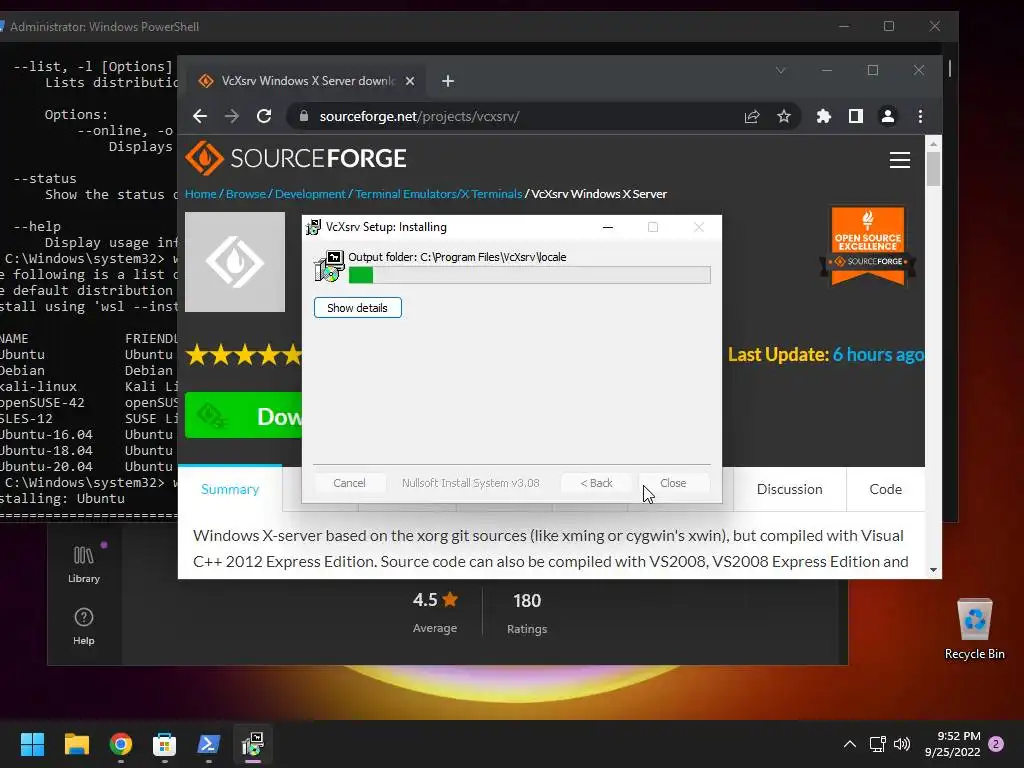Go back in Chrome browser
The width and height of the screenshot is (1024, 768).
tap(200, 116)
